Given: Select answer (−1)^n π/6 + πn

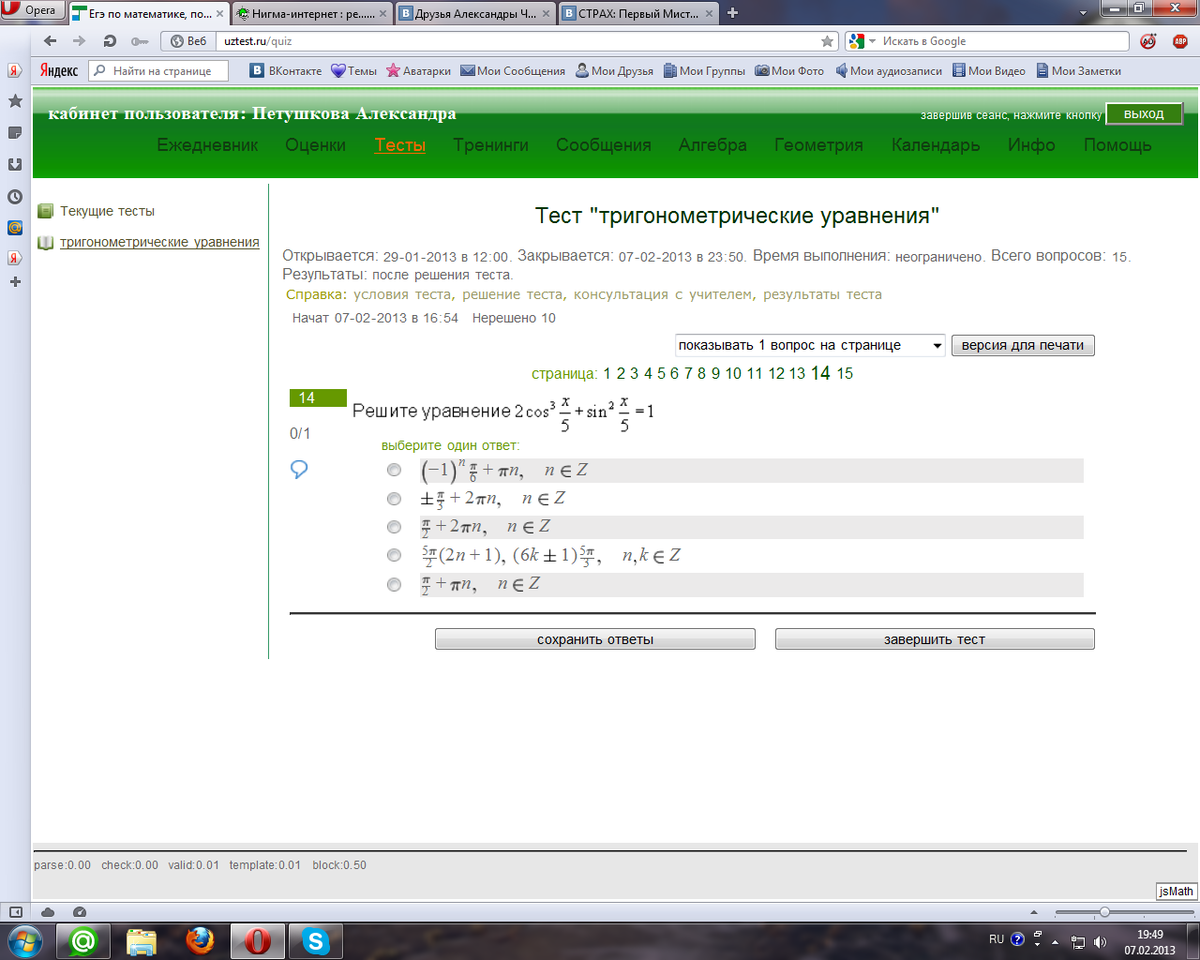Looking at the screenshot, I should click(395, 470).
